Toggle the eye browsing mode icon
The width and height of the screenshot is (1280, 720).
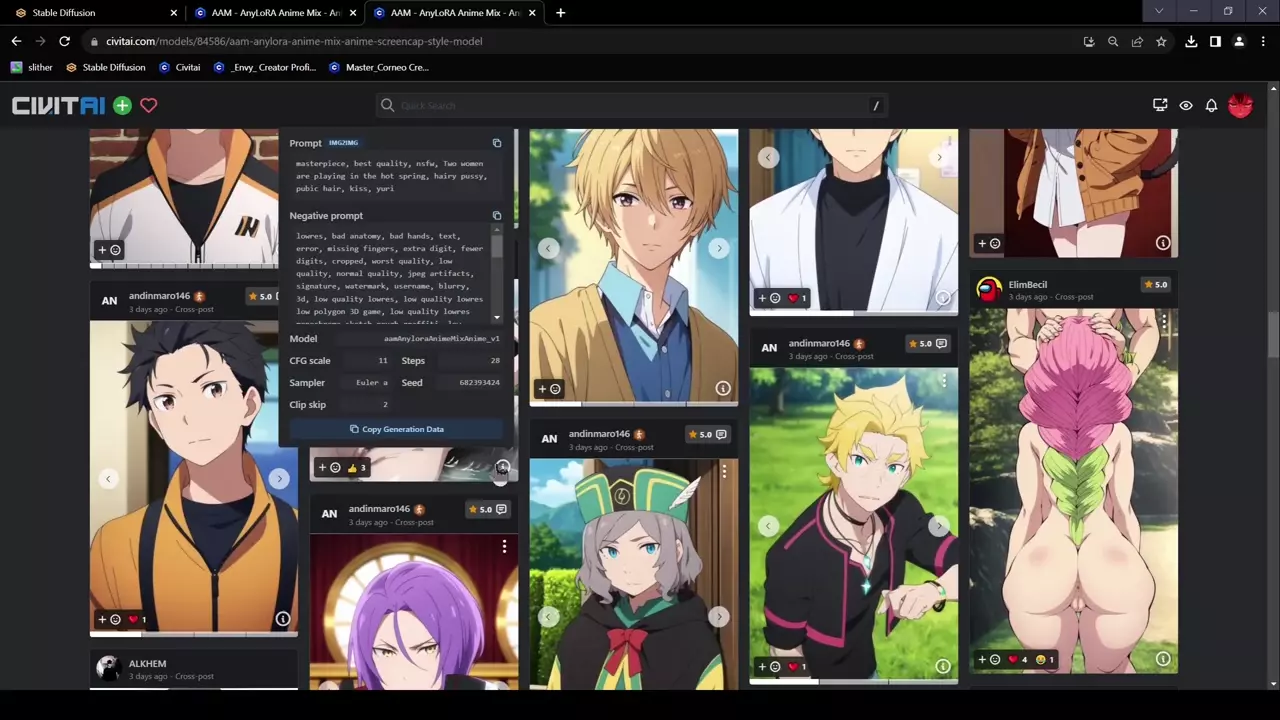1186,105
